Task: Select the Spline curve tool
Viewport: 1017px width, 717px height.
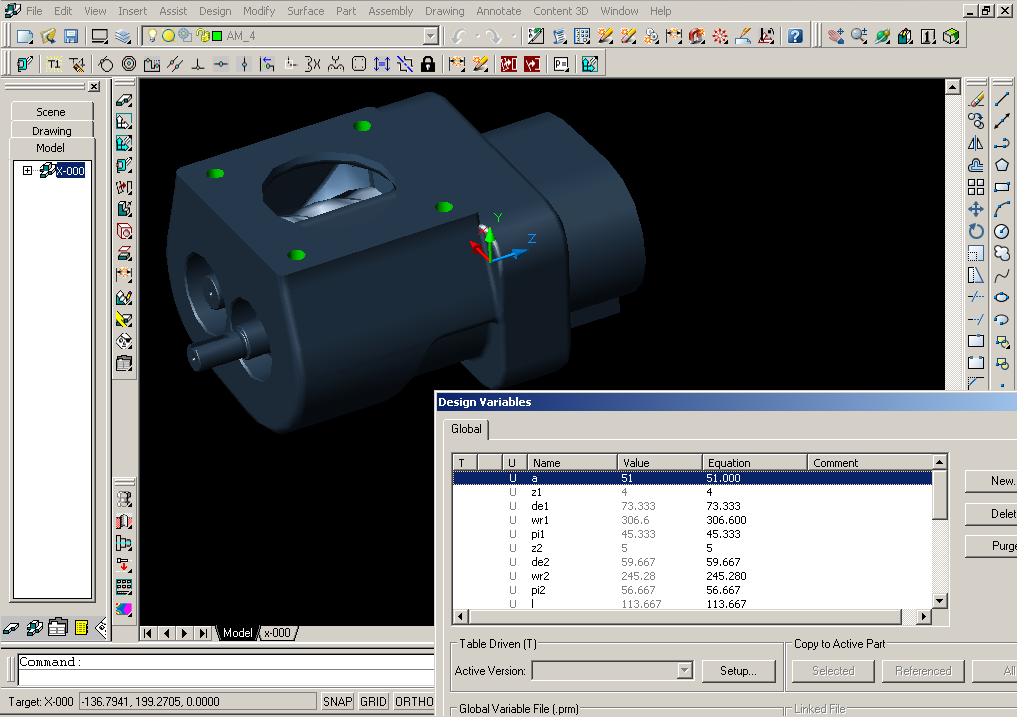Action: click(1002, 275)
